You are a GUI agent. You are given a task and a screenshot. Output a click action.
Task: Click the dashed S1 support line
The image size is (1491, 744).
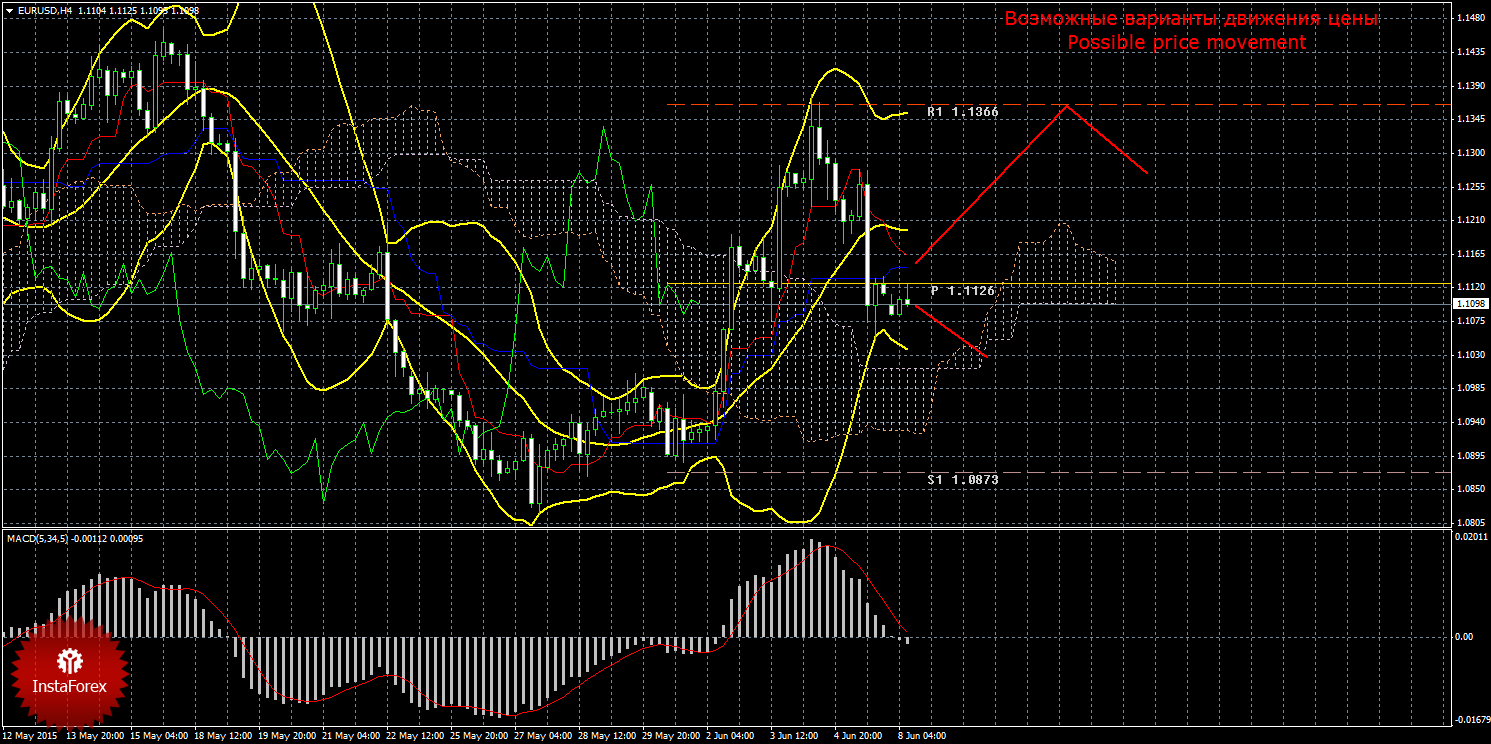(1058, 472)
